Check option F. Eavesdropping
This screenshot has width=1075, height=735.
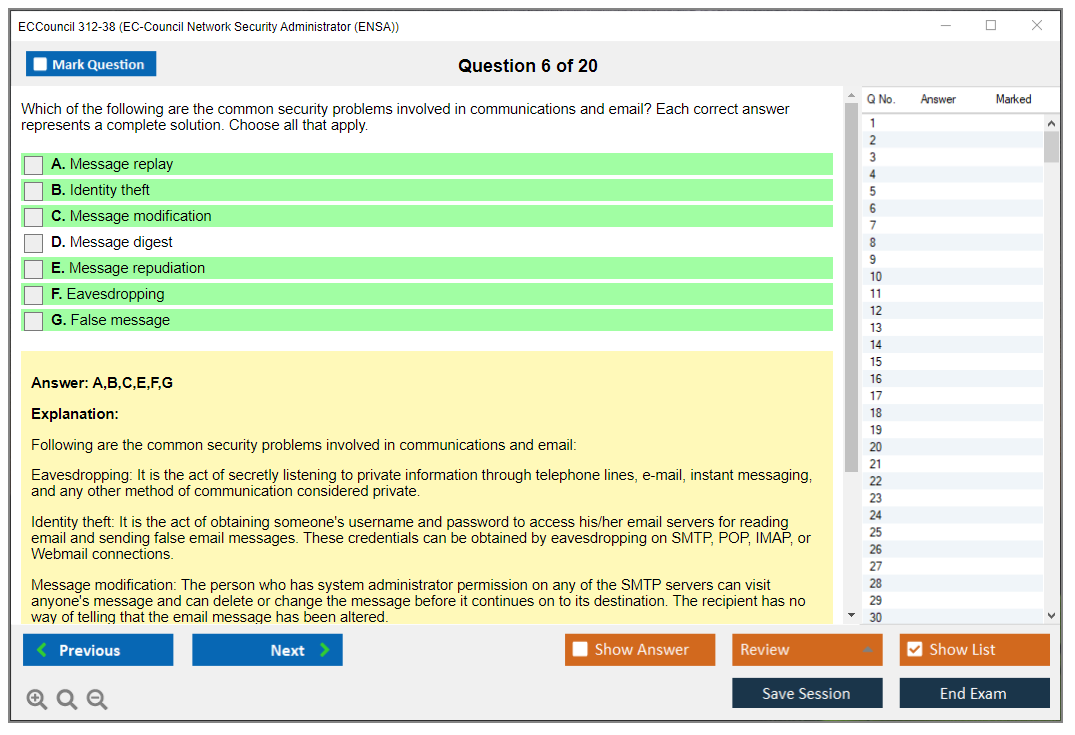(34, 295)
